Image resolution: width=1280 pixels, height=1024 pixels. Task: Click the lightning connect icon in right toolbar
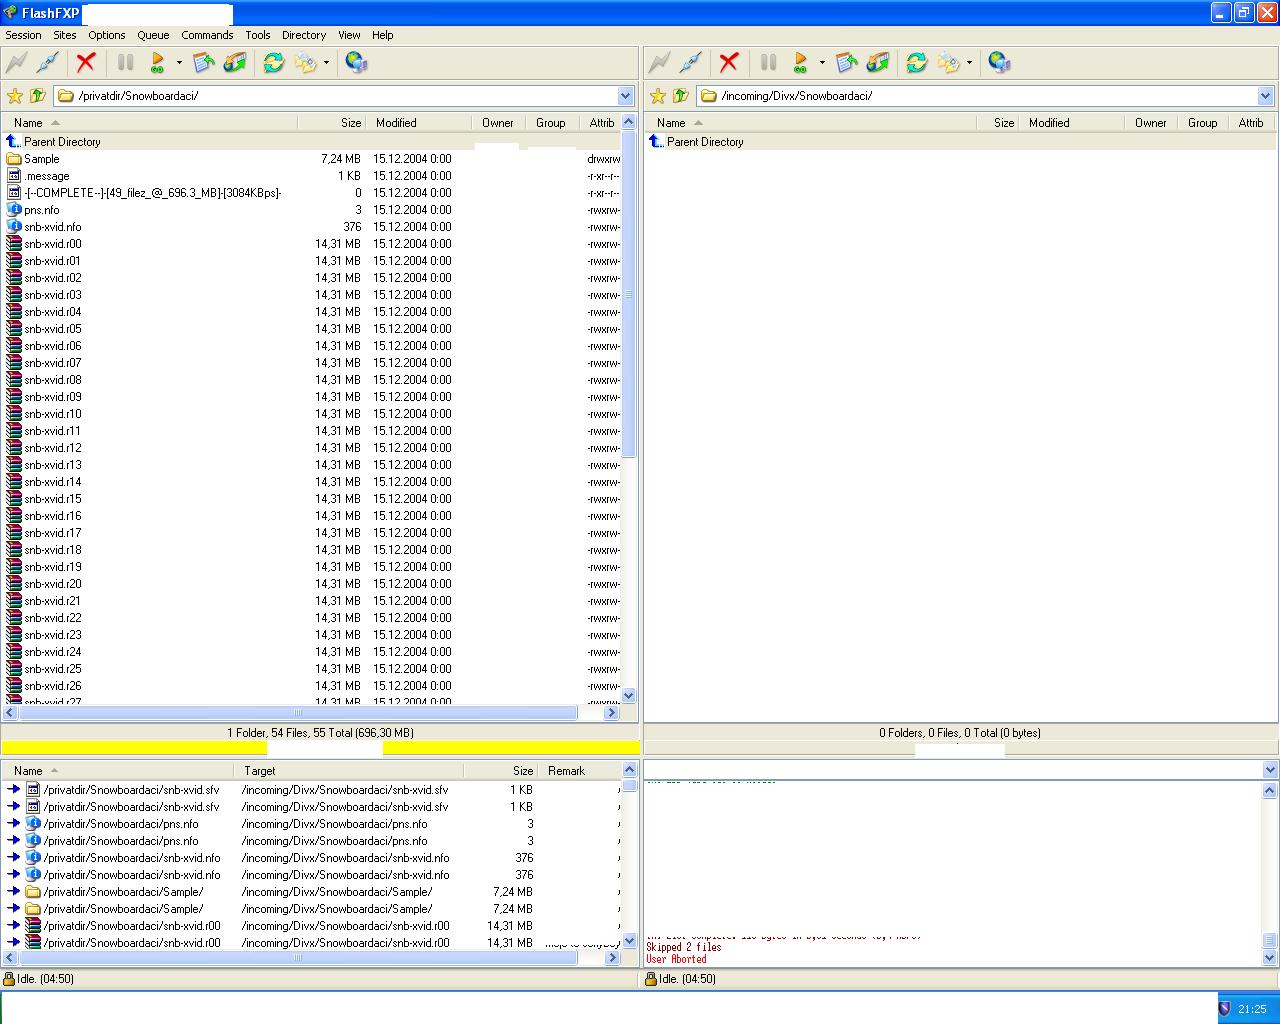(x=659, y=63)
